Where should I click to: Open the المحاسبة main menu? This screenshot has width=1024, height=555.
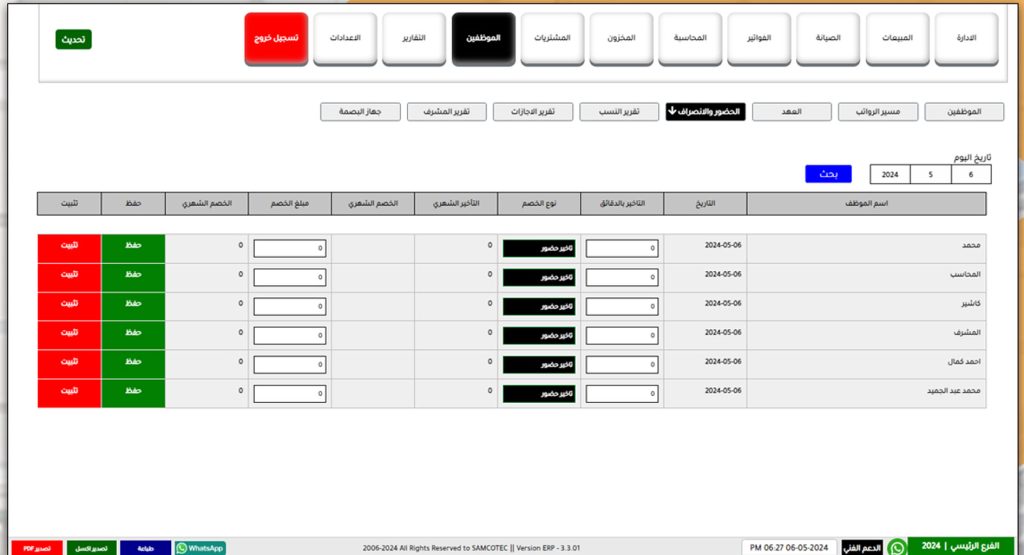tap(690, 39)
